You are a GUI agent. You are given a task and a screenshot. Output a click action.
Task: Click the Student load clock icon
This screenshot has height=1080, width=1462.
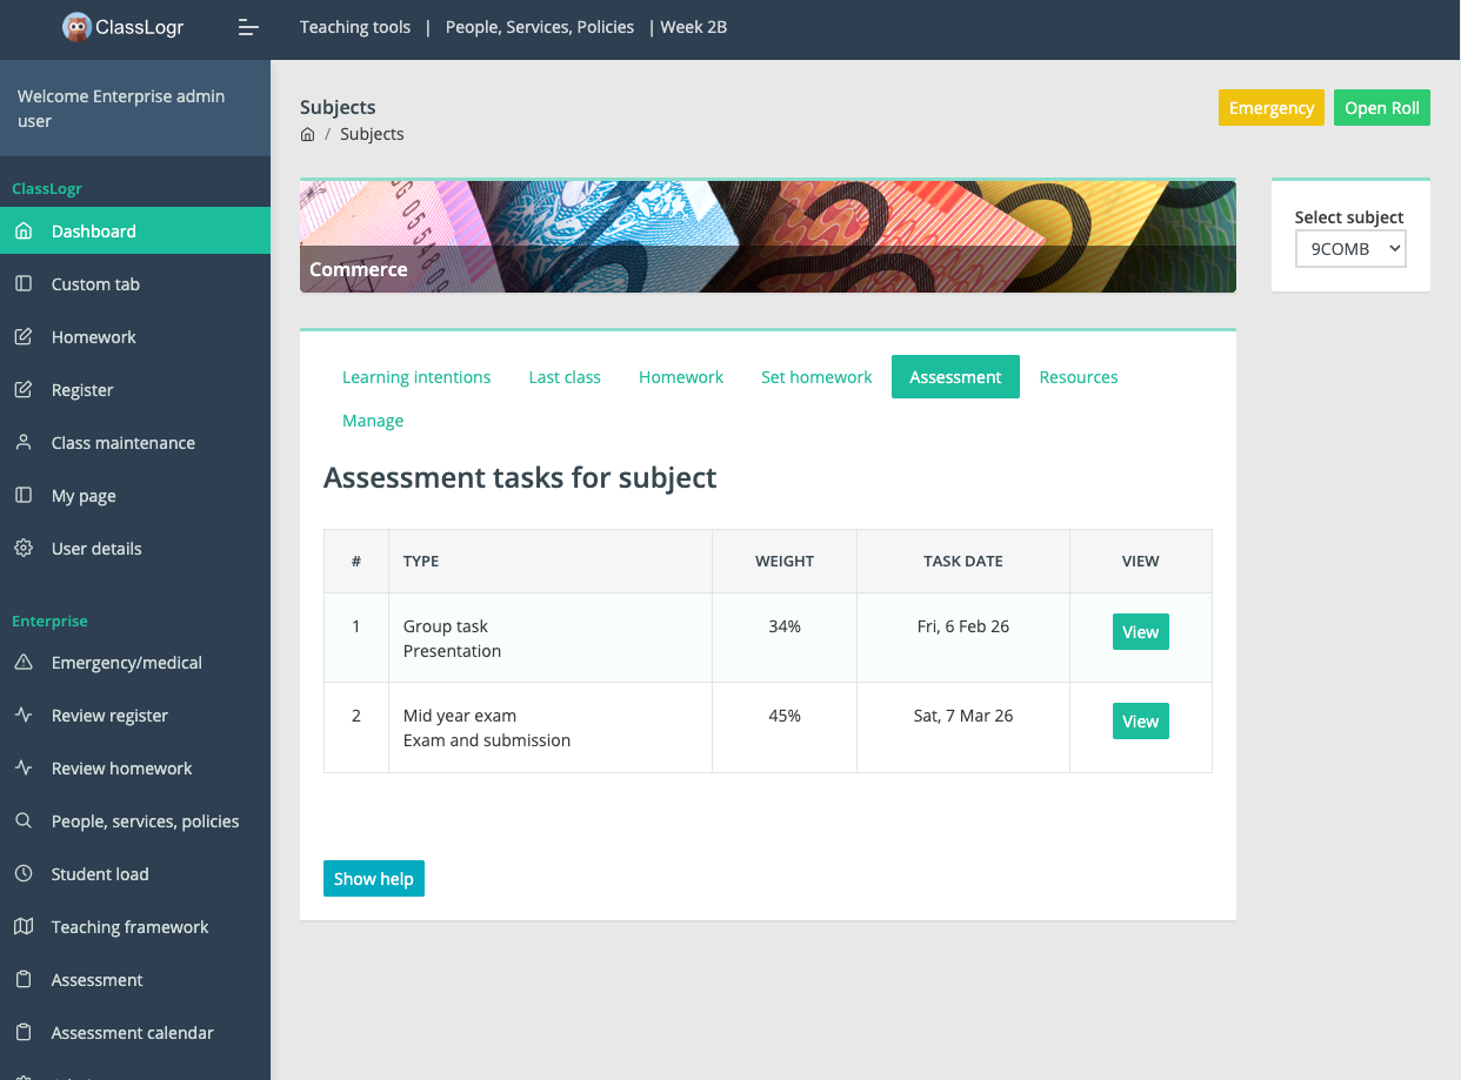[24, 873]
